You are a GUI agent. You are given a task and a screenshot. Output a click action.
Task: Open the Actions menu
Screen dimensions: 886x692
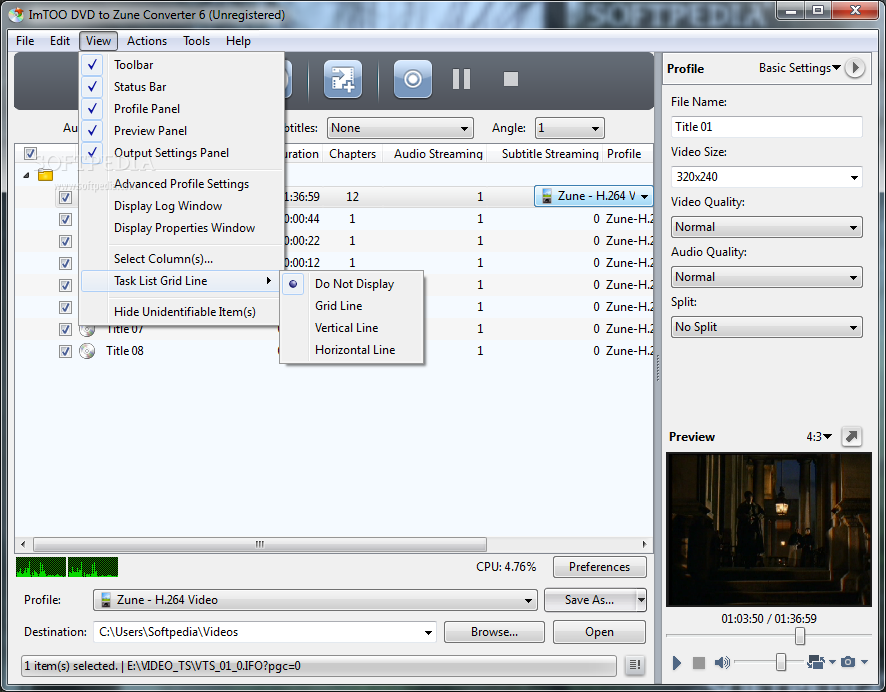[147, 41]
